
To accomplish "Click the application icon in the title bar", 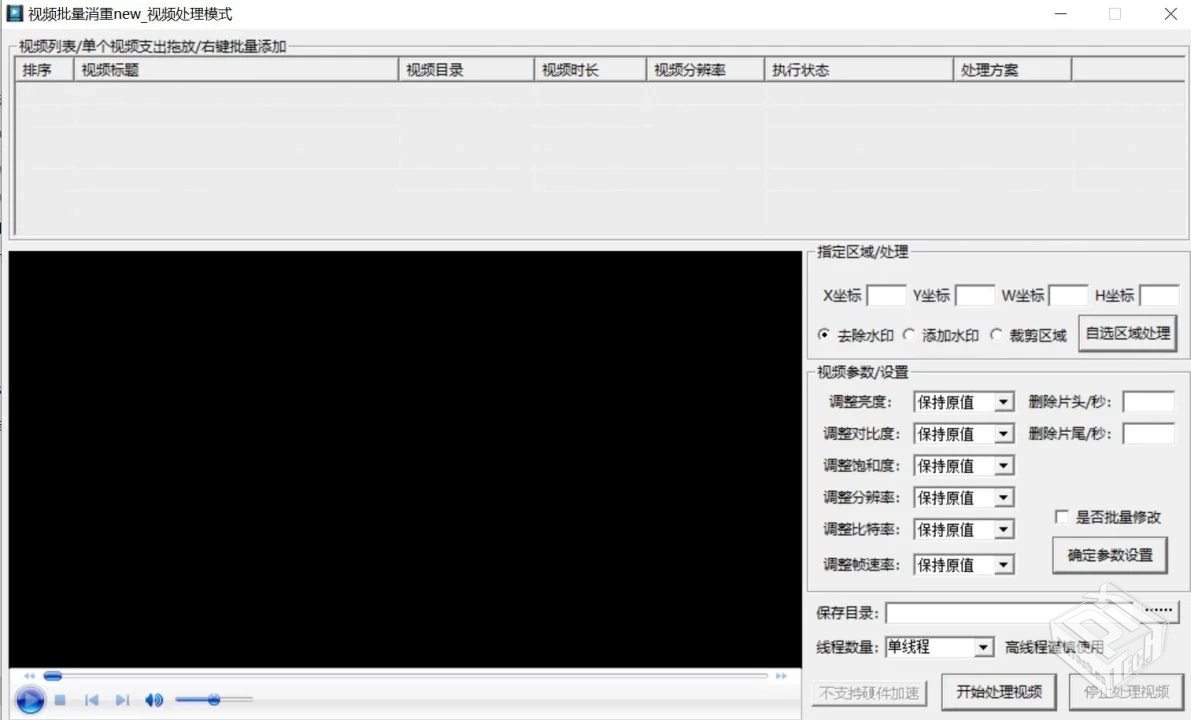I will pos(14,13).
